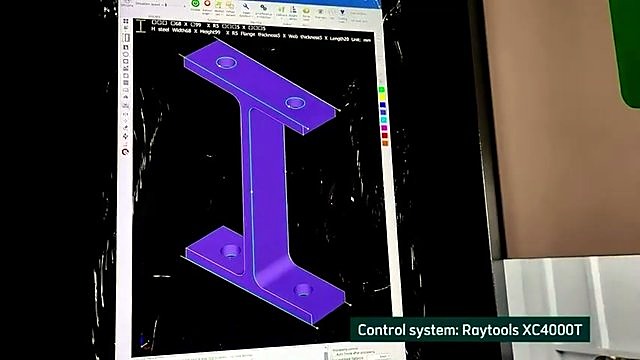The width and height of the screenshot is (640, 360).
Task: Select the bright blue layer color swatch
Action: click(x=383, y=105)
